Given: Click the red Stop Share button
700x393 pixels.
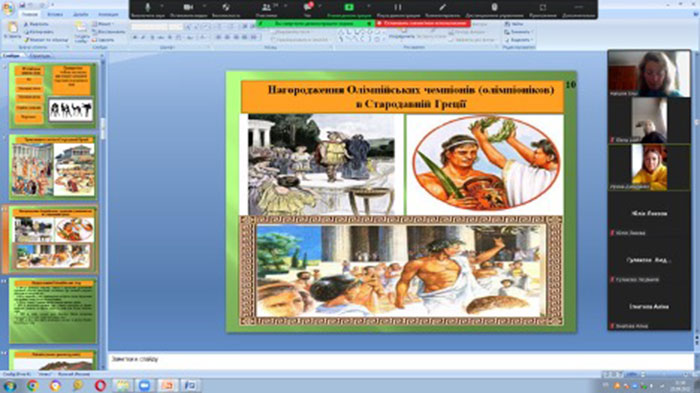Looking at the screenshot, I should click(x=423, y=23).
